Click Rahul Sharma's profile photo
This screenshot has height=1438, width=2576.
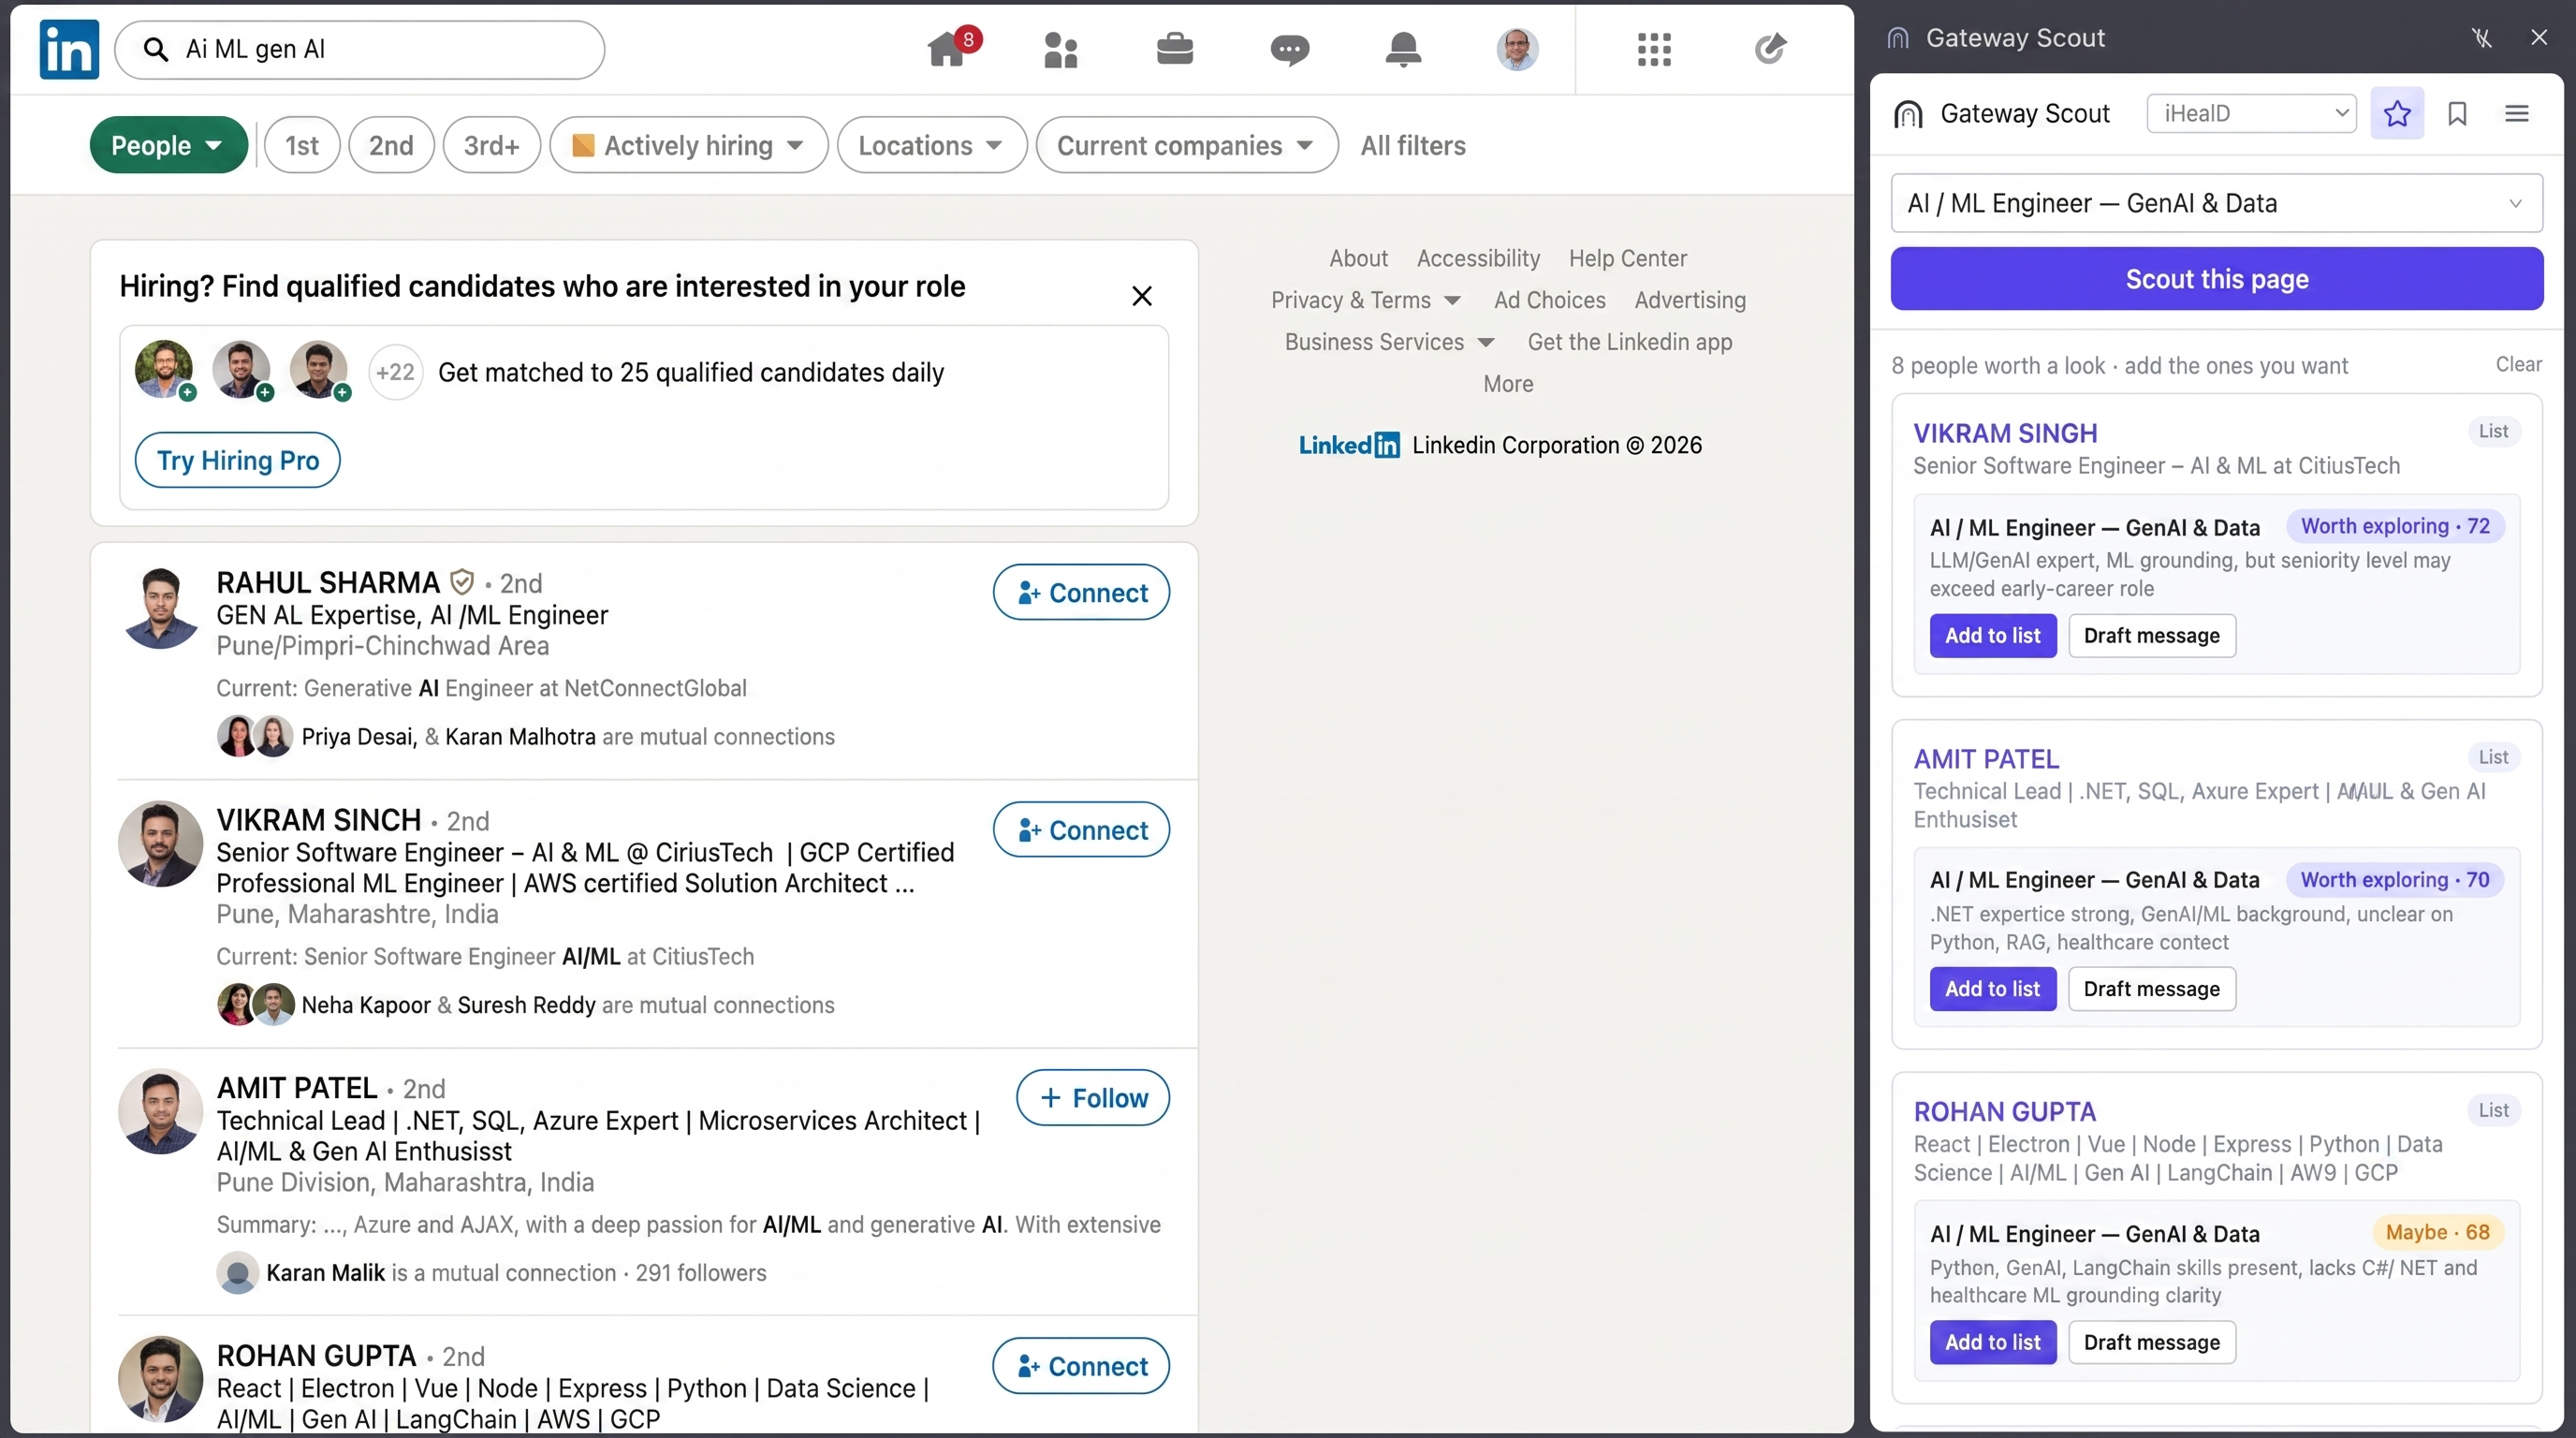point(160,607)
